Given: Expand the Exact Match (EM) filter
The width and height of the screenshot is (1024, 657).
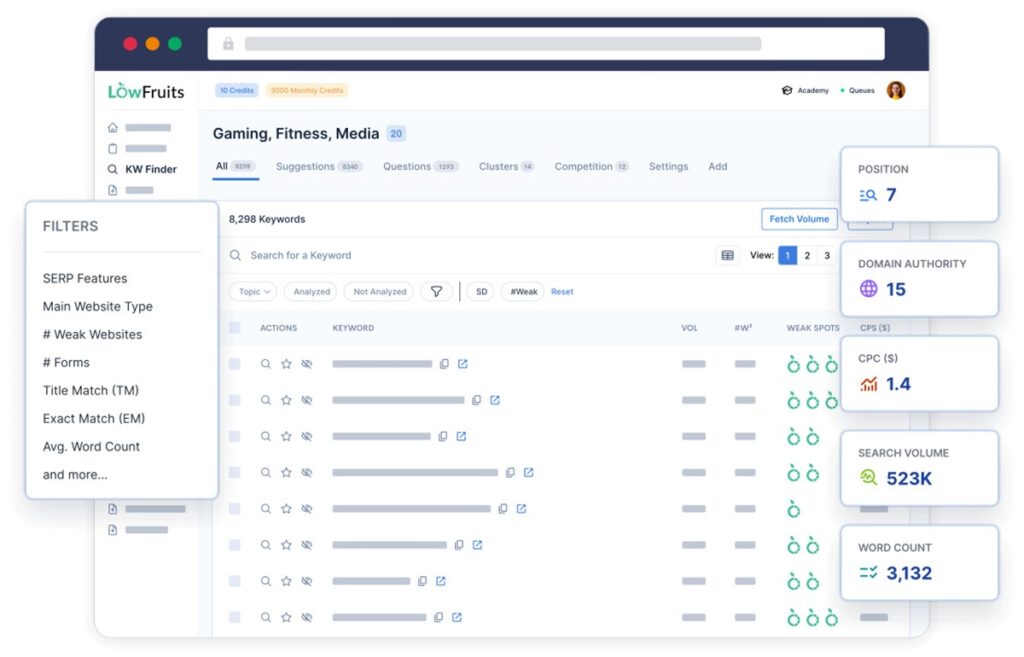Looking at the screenshot, I should (x=94, y=419).
